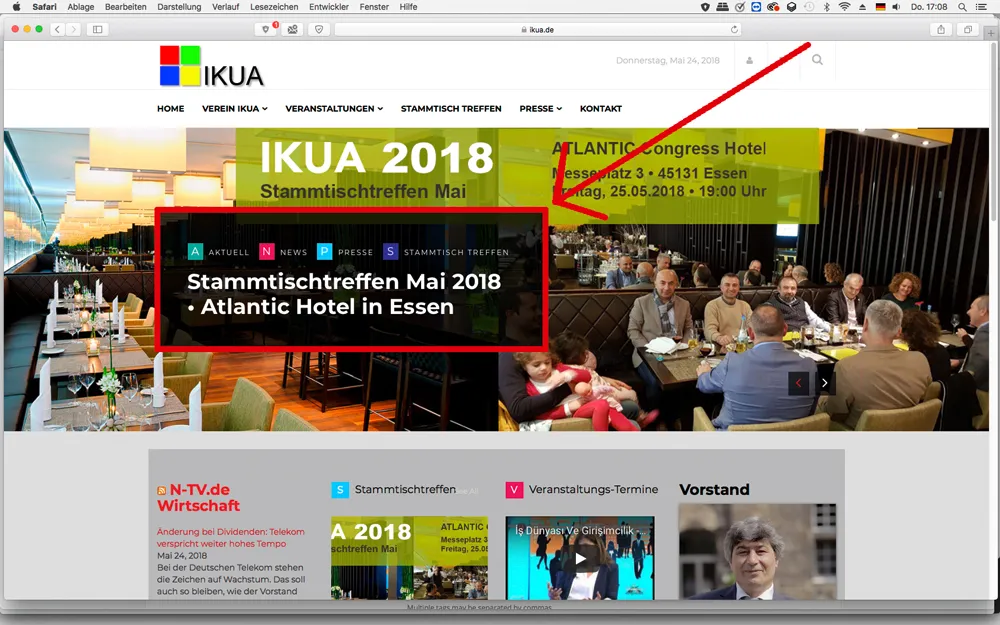1000x625 pixels.
Task: Click the IKUA logo
Action: (x=212, y=66)
